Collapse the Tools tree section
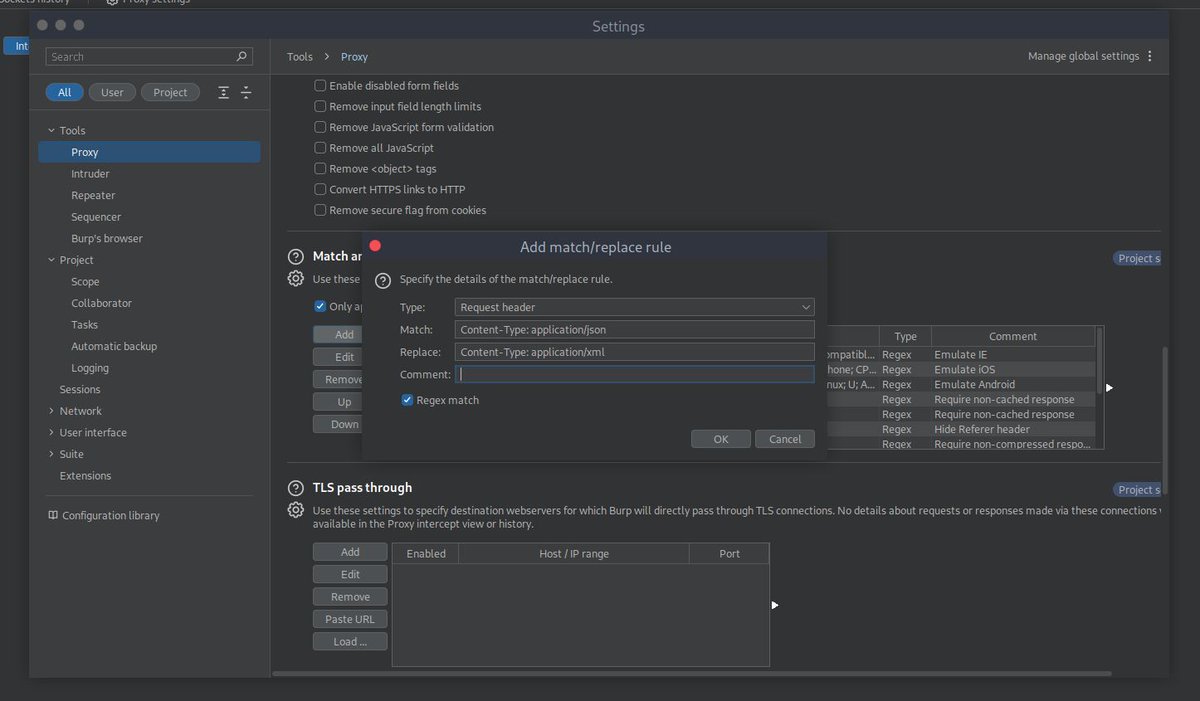1200x701 pixels. click(x=51, y=131)
